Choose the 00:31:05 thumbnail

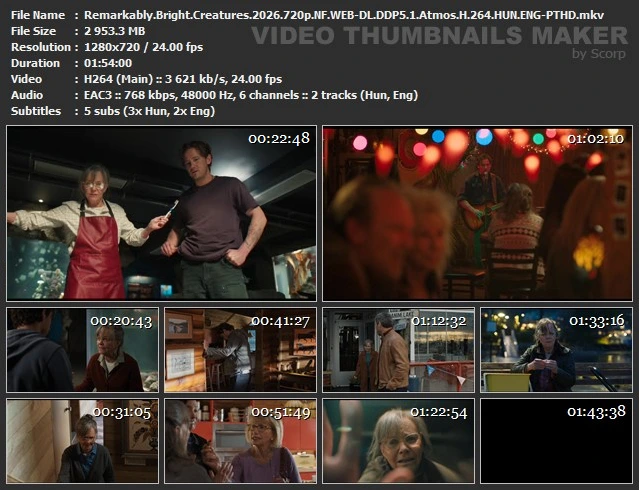click(82, 441)
